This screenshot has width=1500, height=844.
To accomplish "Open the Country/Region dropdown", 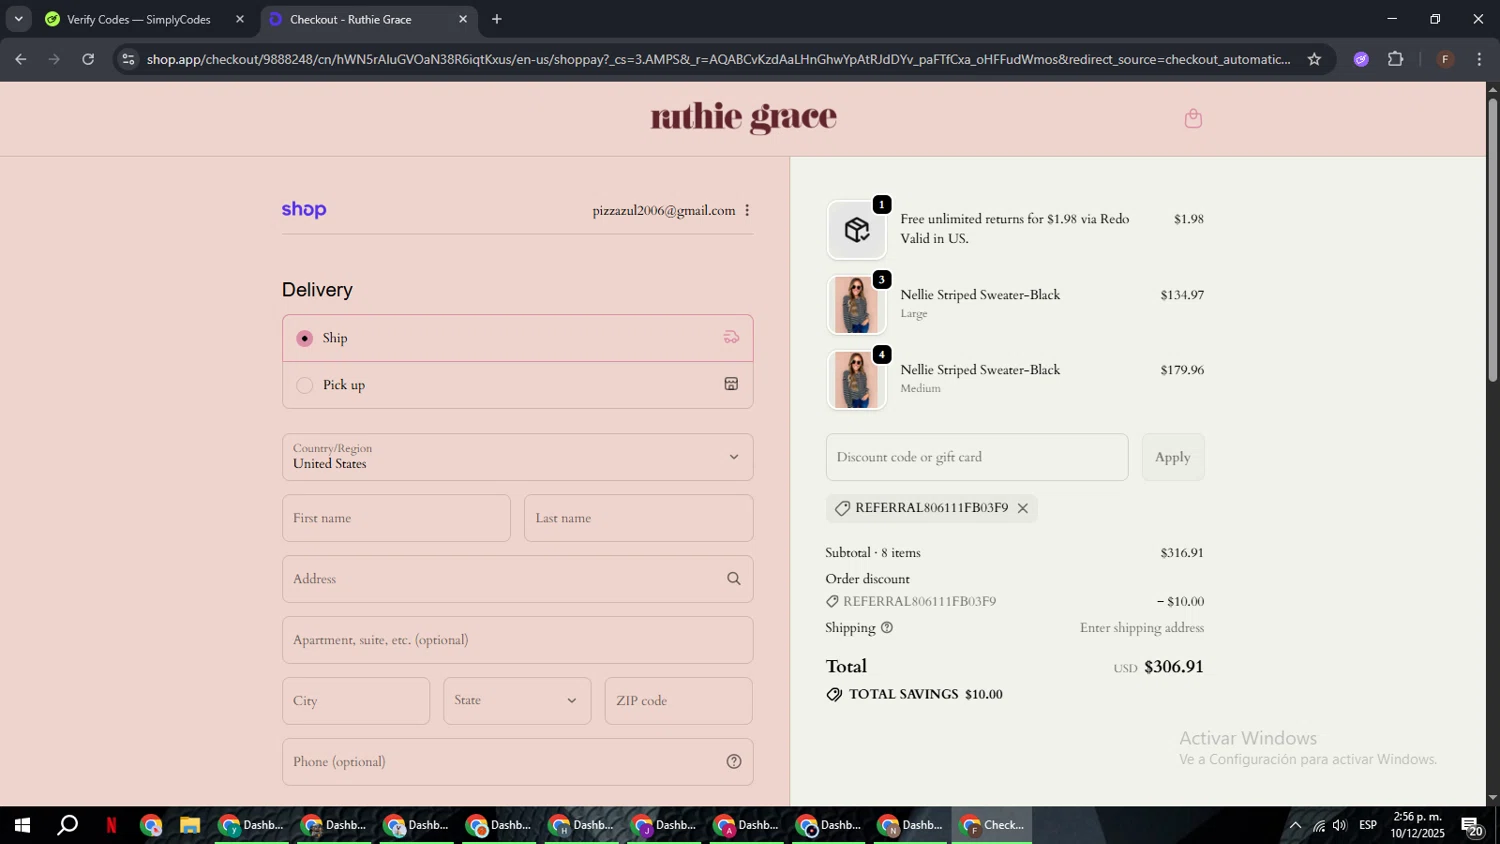I will click(x=517, y=457).
